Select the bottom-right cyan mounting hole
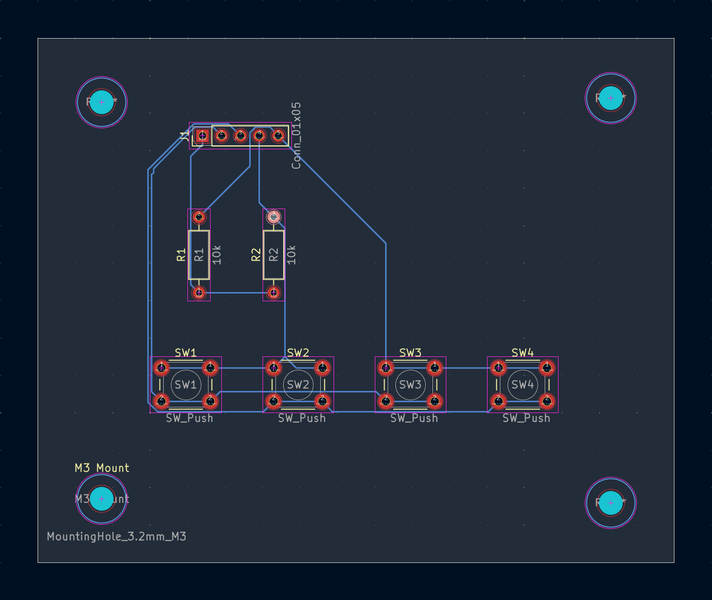 [611, 503]
